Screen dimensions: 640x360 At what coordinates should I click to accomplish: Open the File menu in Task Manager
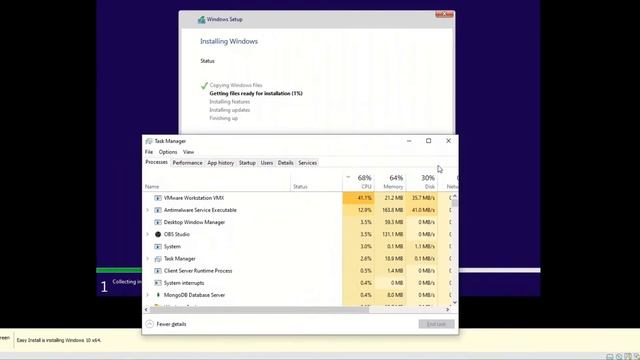coord(149,152)
